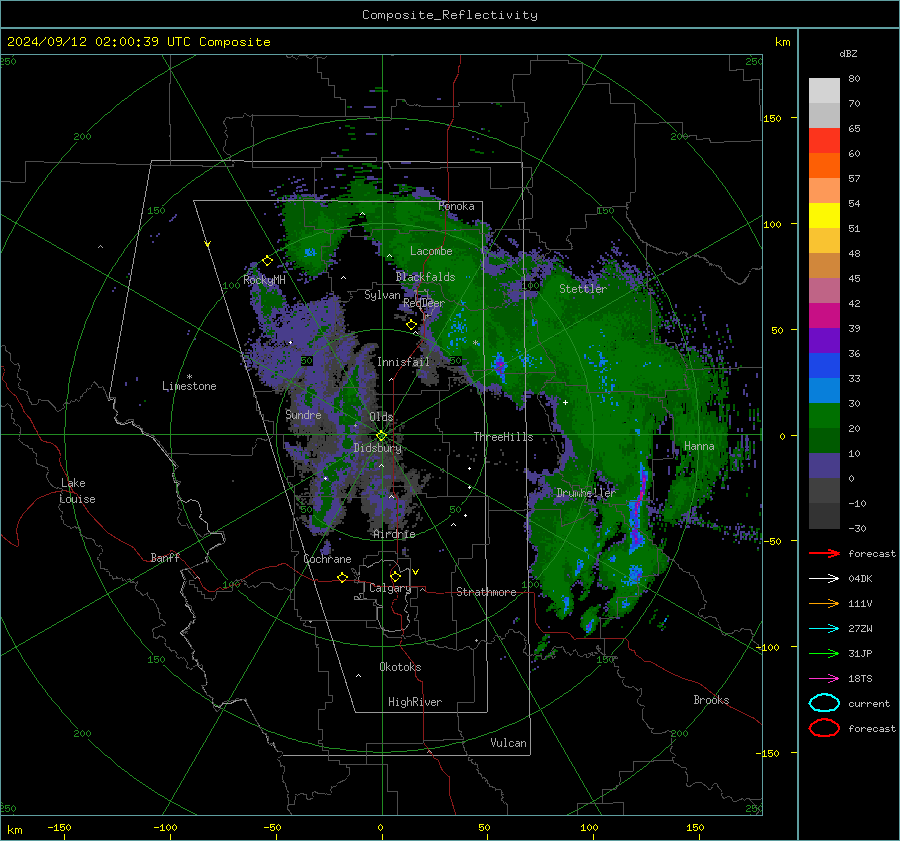This screenshot has width=900, height=841.
Task: Click the ThreeHills city label
Action: [x=503, y=437]
